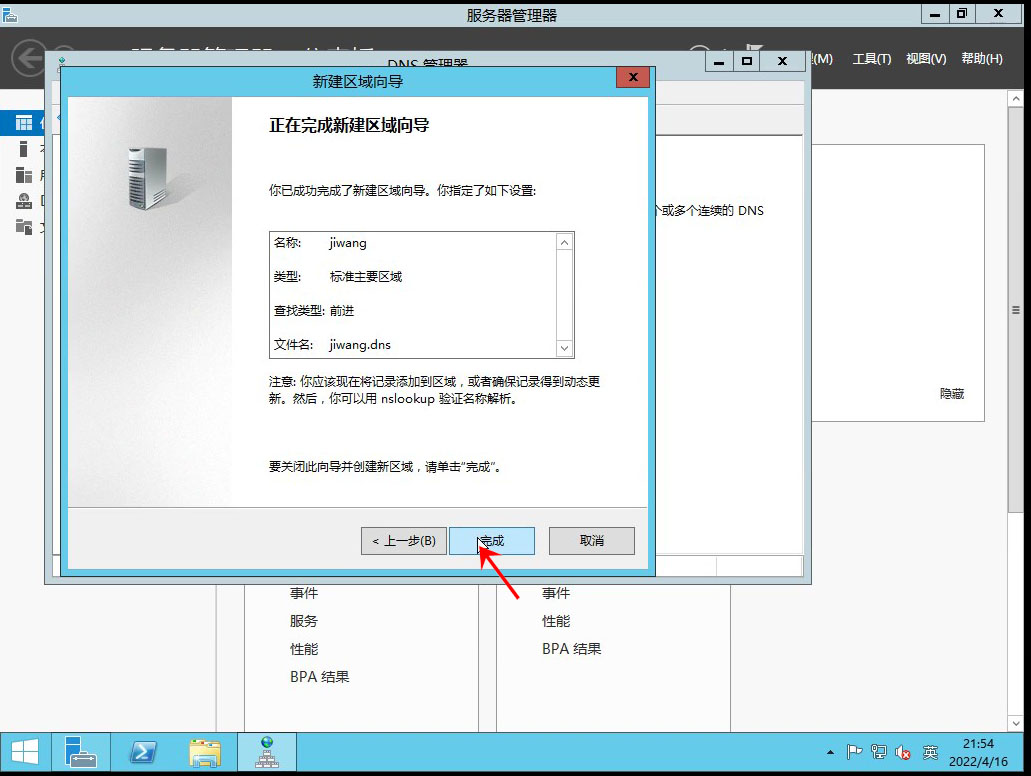Go back with 上一步(B) button

(404, 541)
